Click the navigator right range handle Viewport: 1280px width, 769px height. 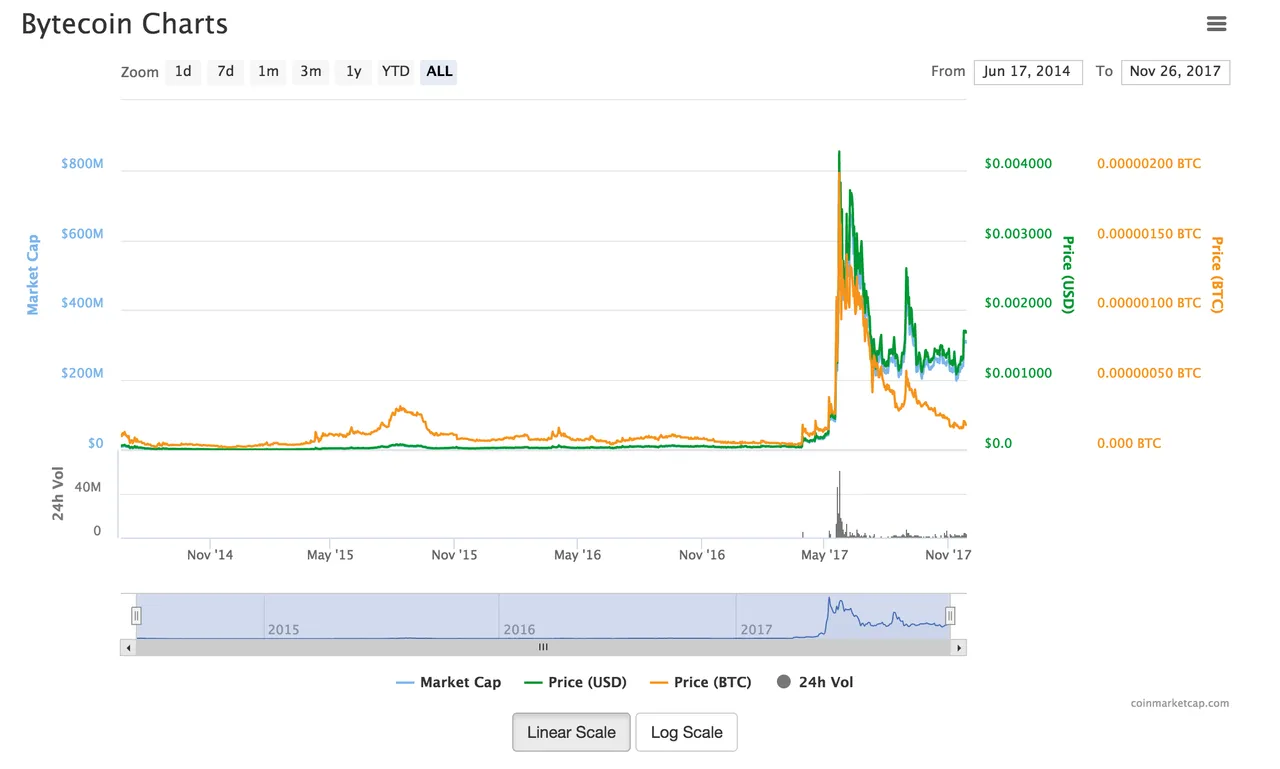(950, 616)
